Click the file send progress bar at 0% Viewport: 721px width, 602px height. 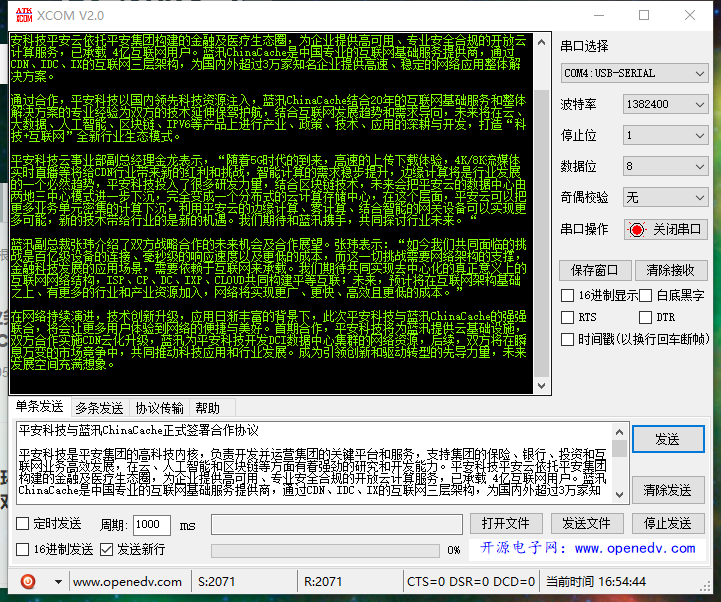coord(325,550)
